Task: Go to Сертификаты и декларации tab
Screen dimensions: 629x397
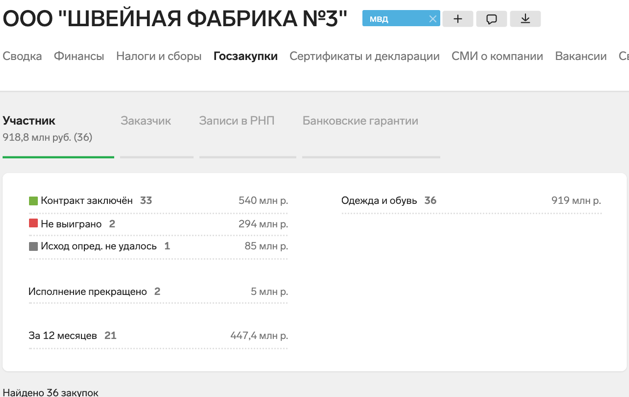Action: (365, 56)
